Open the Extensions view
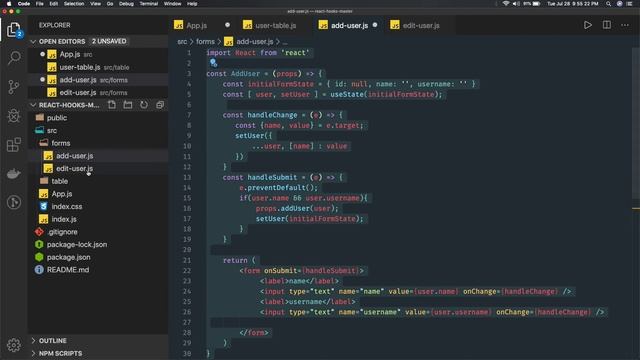Screen dimensions: 640x360 (14, 144)
